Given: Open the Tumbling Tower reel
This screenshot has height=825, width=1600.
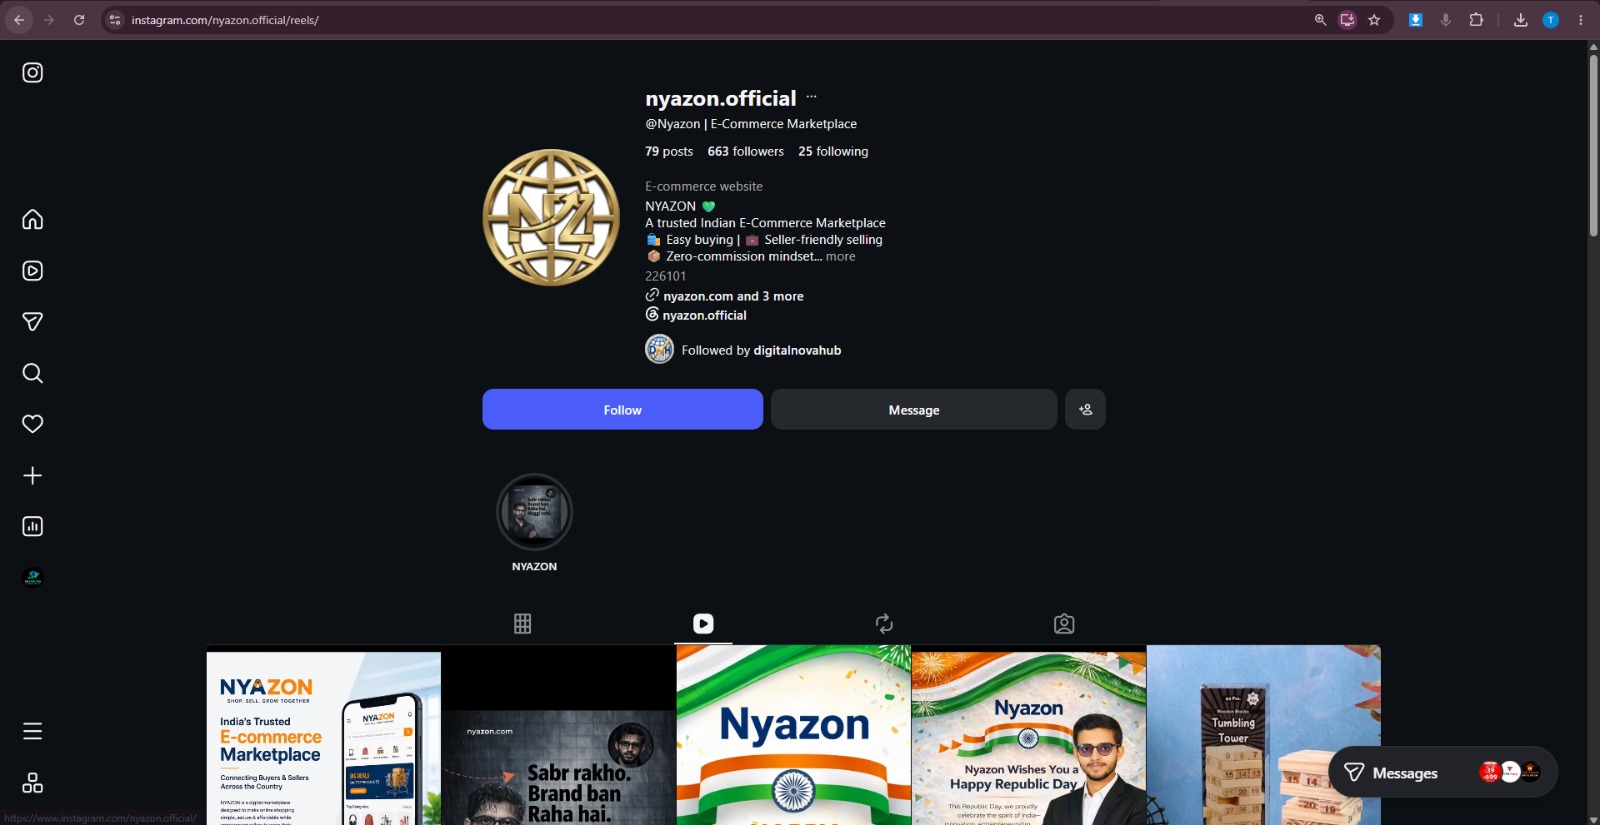Looking at the screenshot, I should [1264, 736].
